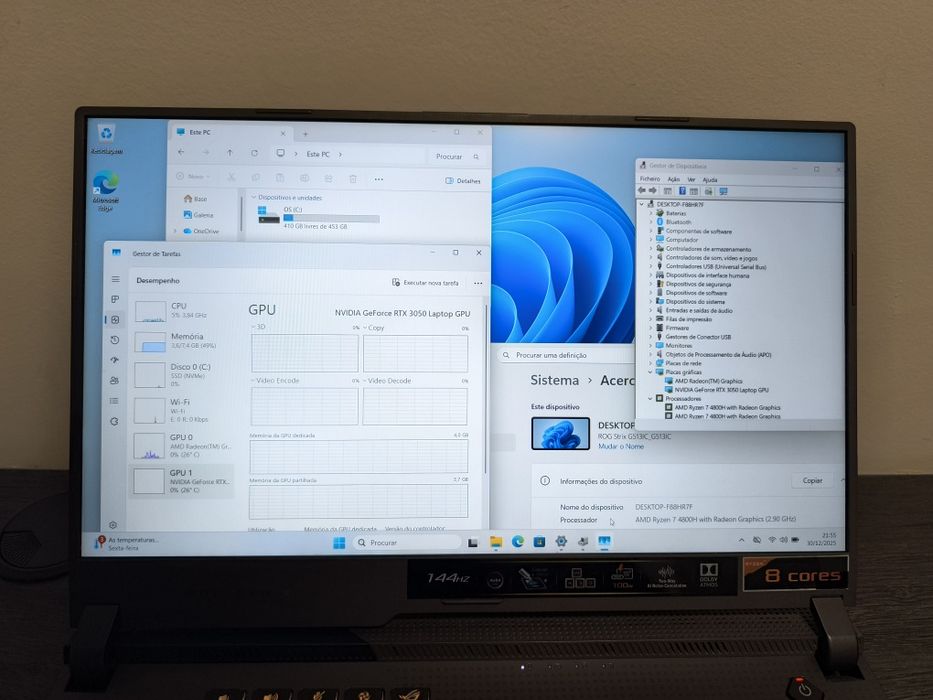
Task: Open the Novo dropdown in File Explorer
Action: point(193,177)
